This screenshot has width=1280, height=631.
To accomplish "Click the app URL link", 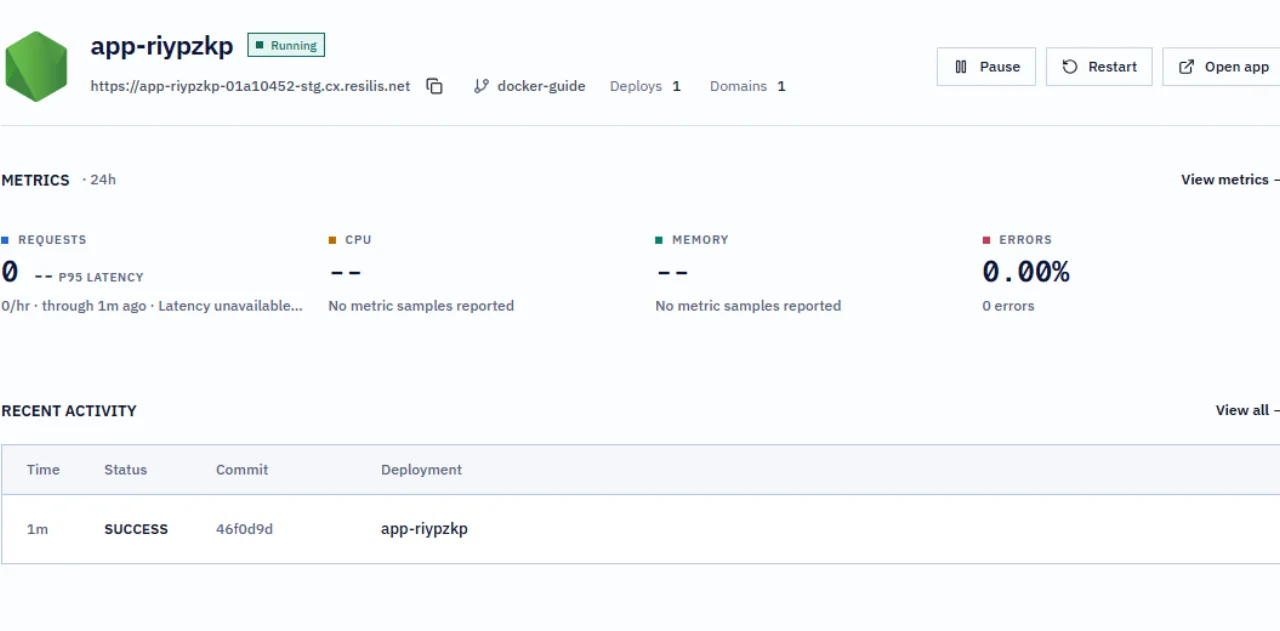I will pyautogui.click(x=250, y=86).
